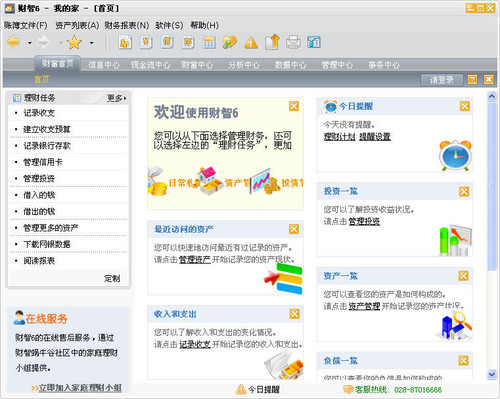Click the 管理资产 link in 最近访问的资产
This screenshot has width=500, height=399.
195,259
